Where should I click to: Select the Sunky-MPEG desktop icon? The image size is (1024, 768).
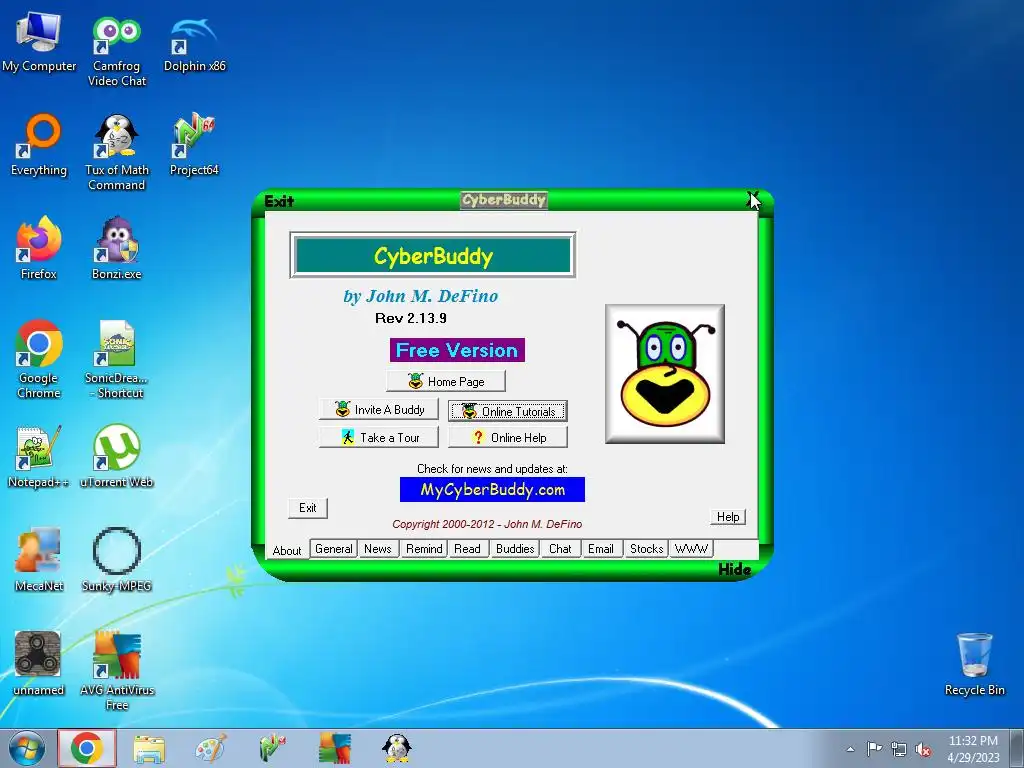(x=116, y=560)
